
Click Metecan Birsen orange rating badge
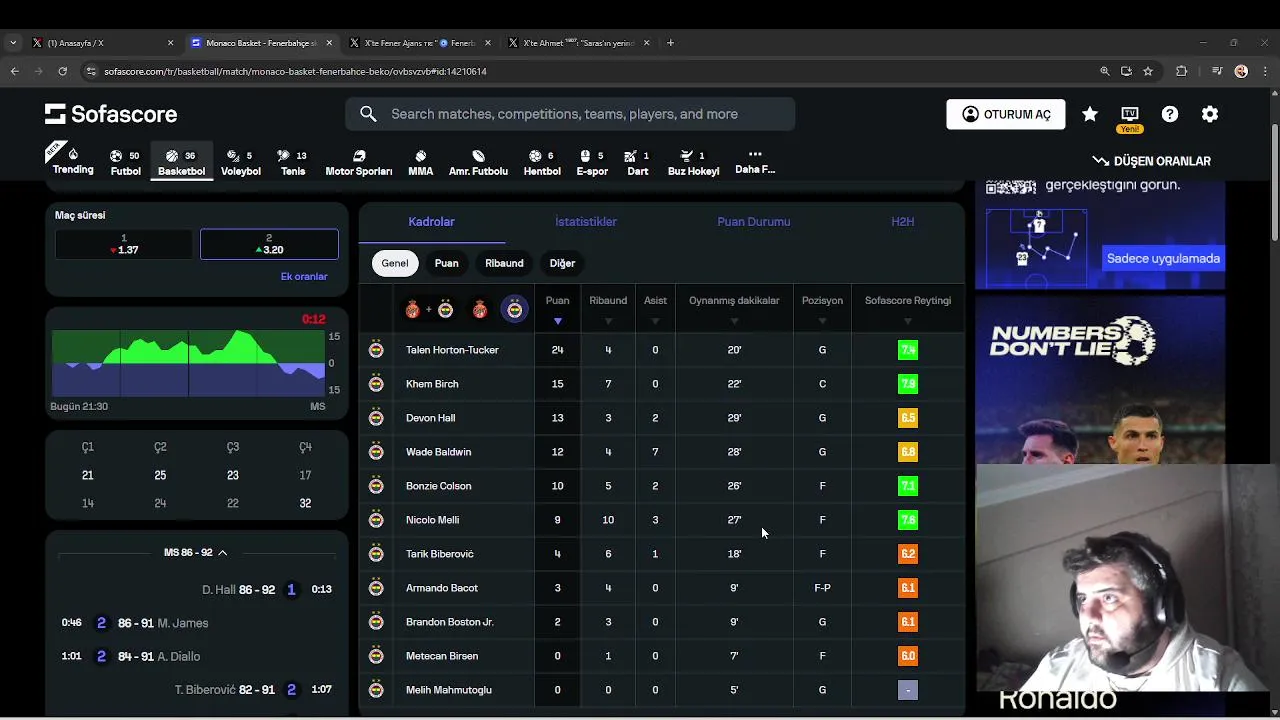[x=908, y=656]
